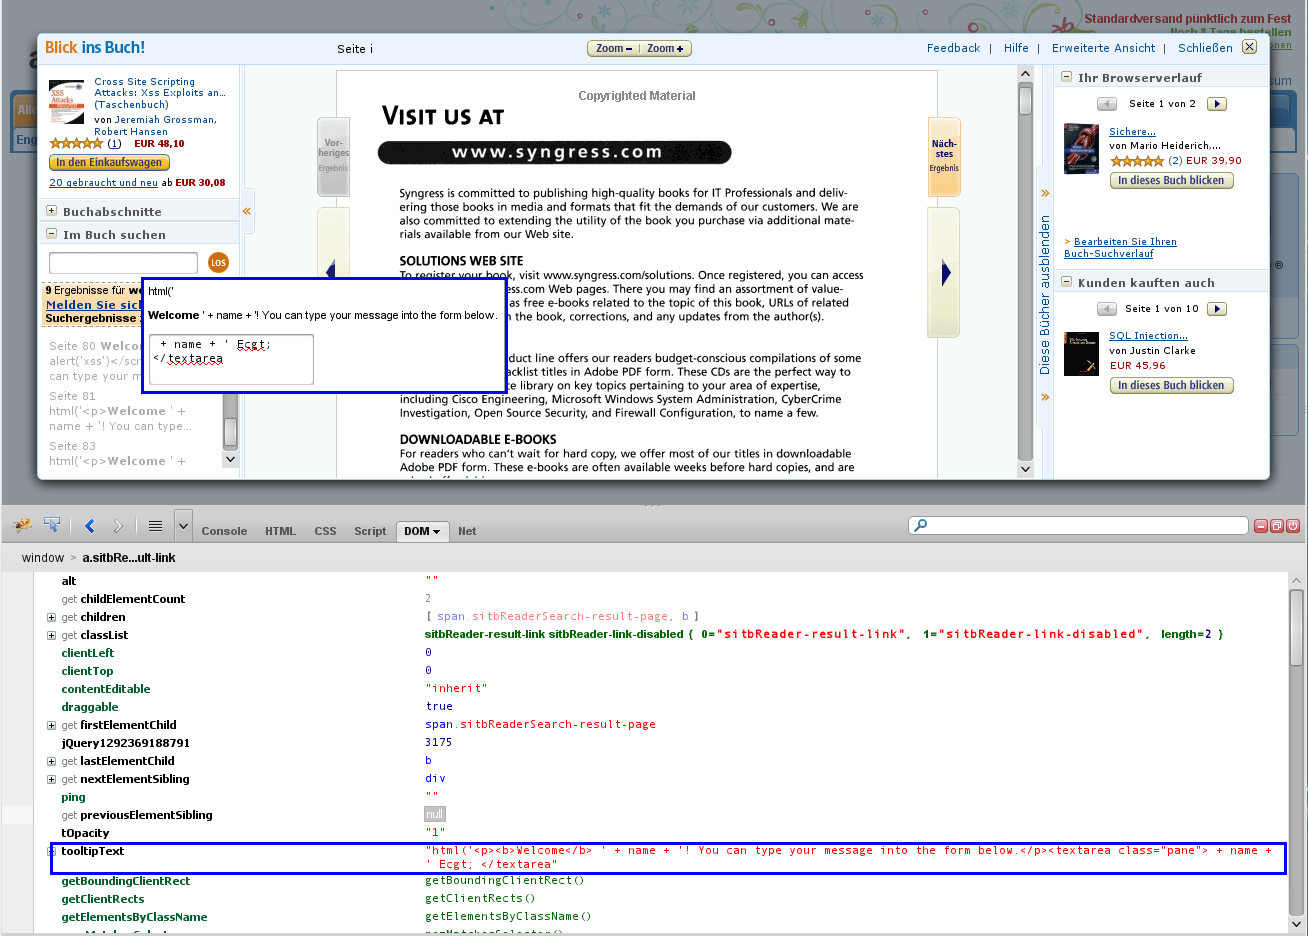
Task: Click the span.sitbReaderSearch-result-page value
Action: [541, 724]
